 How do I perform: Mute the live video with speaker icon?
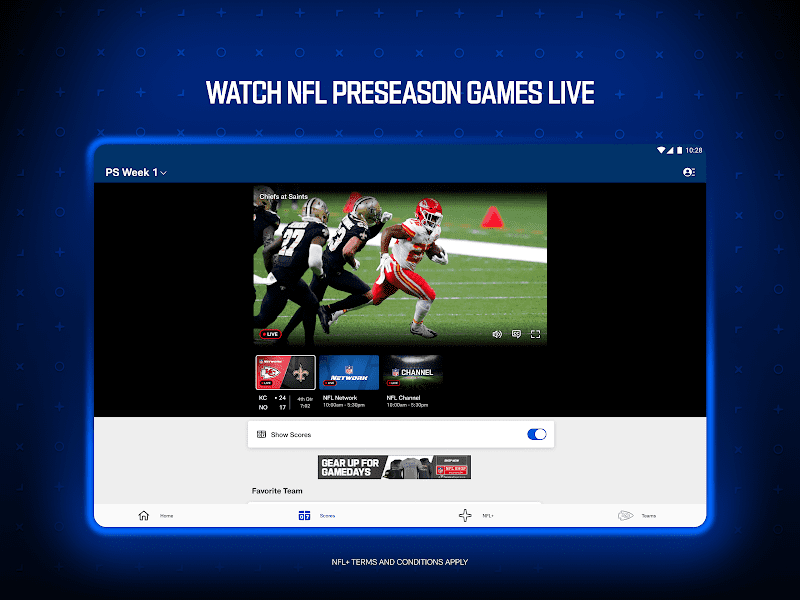(497, 334)
